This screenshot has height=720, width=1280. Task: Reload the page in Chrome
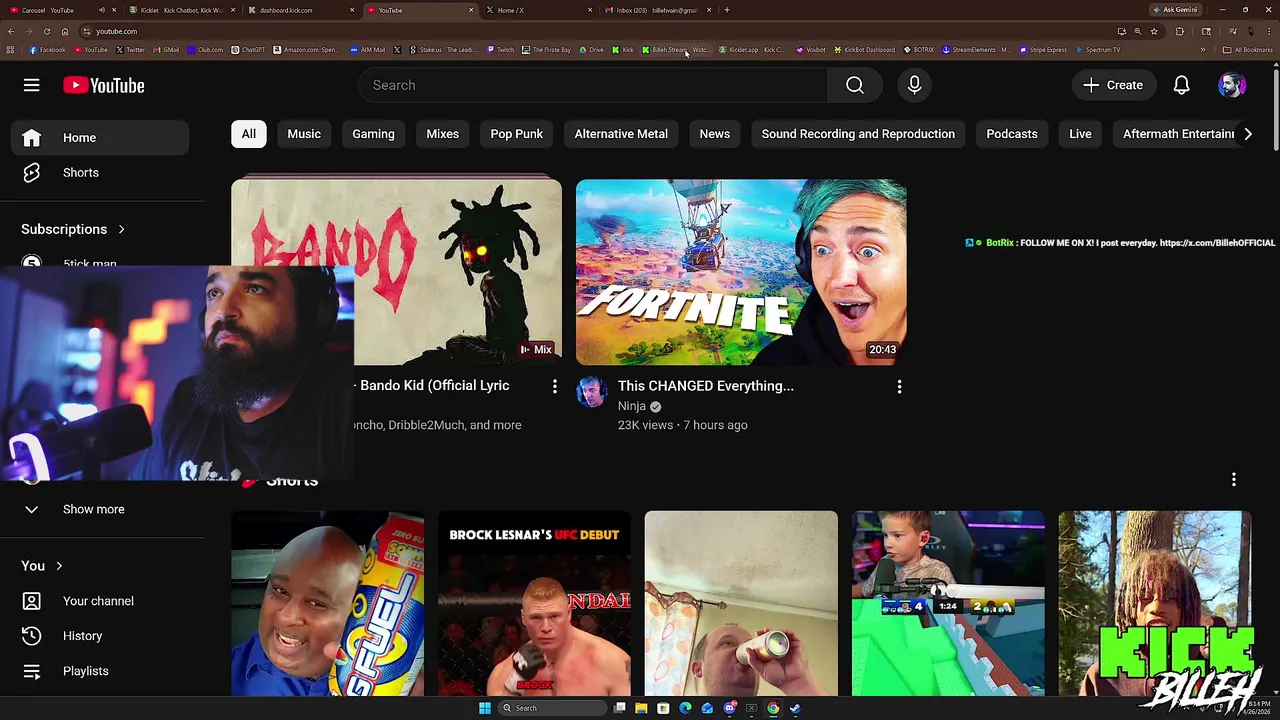(47, 31)
